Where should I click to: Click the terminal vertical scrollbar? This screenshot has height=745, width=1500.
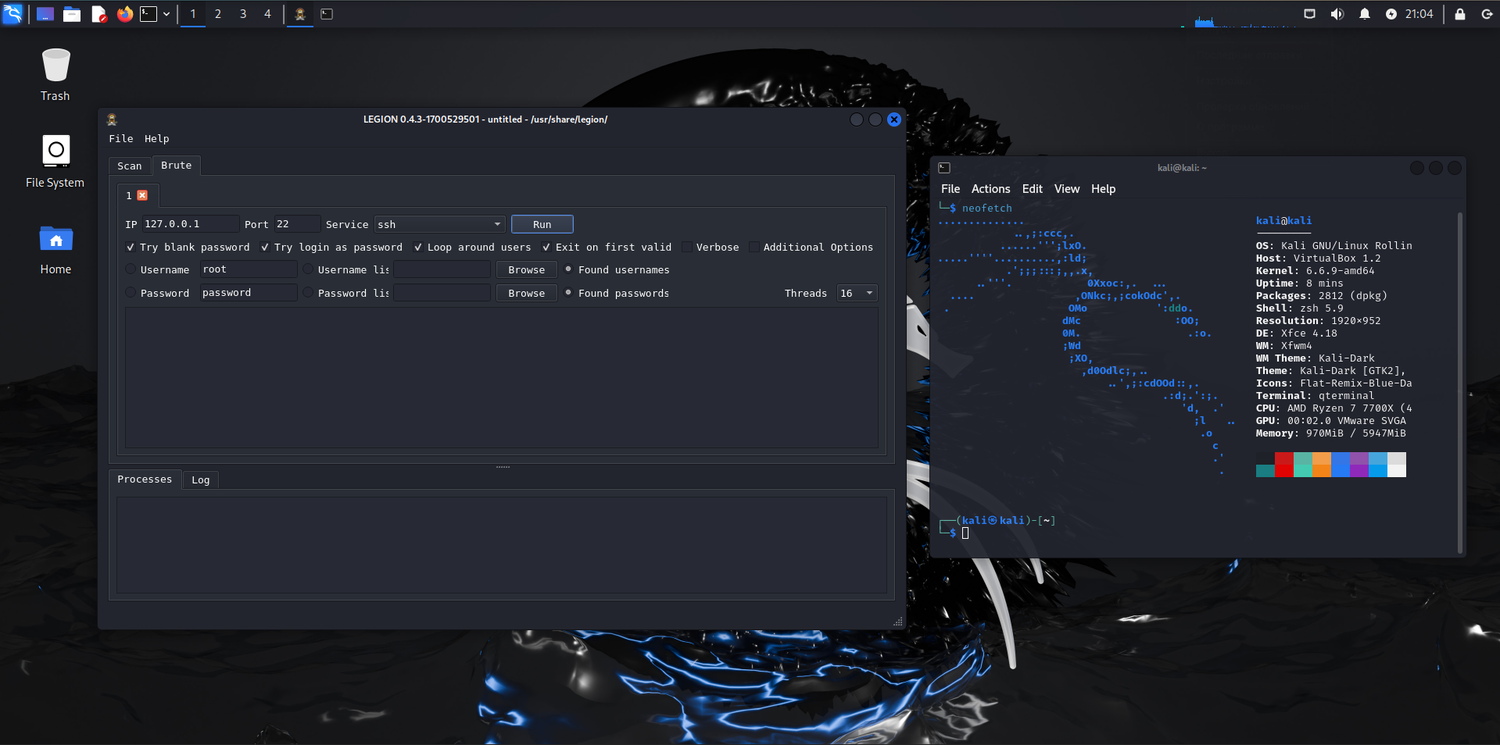click(1461, 381)
